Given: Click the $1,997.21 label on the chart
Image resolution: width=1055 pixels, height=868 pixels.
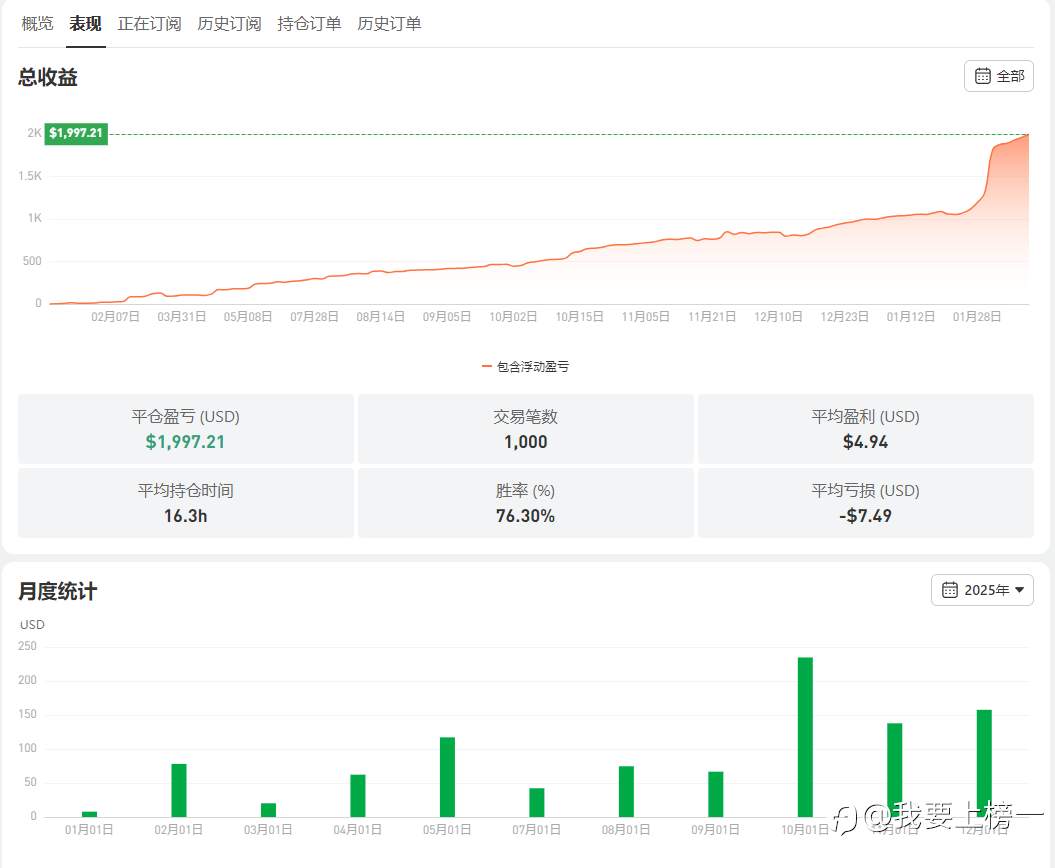Looking at the screenshot, I should [76, 132].
